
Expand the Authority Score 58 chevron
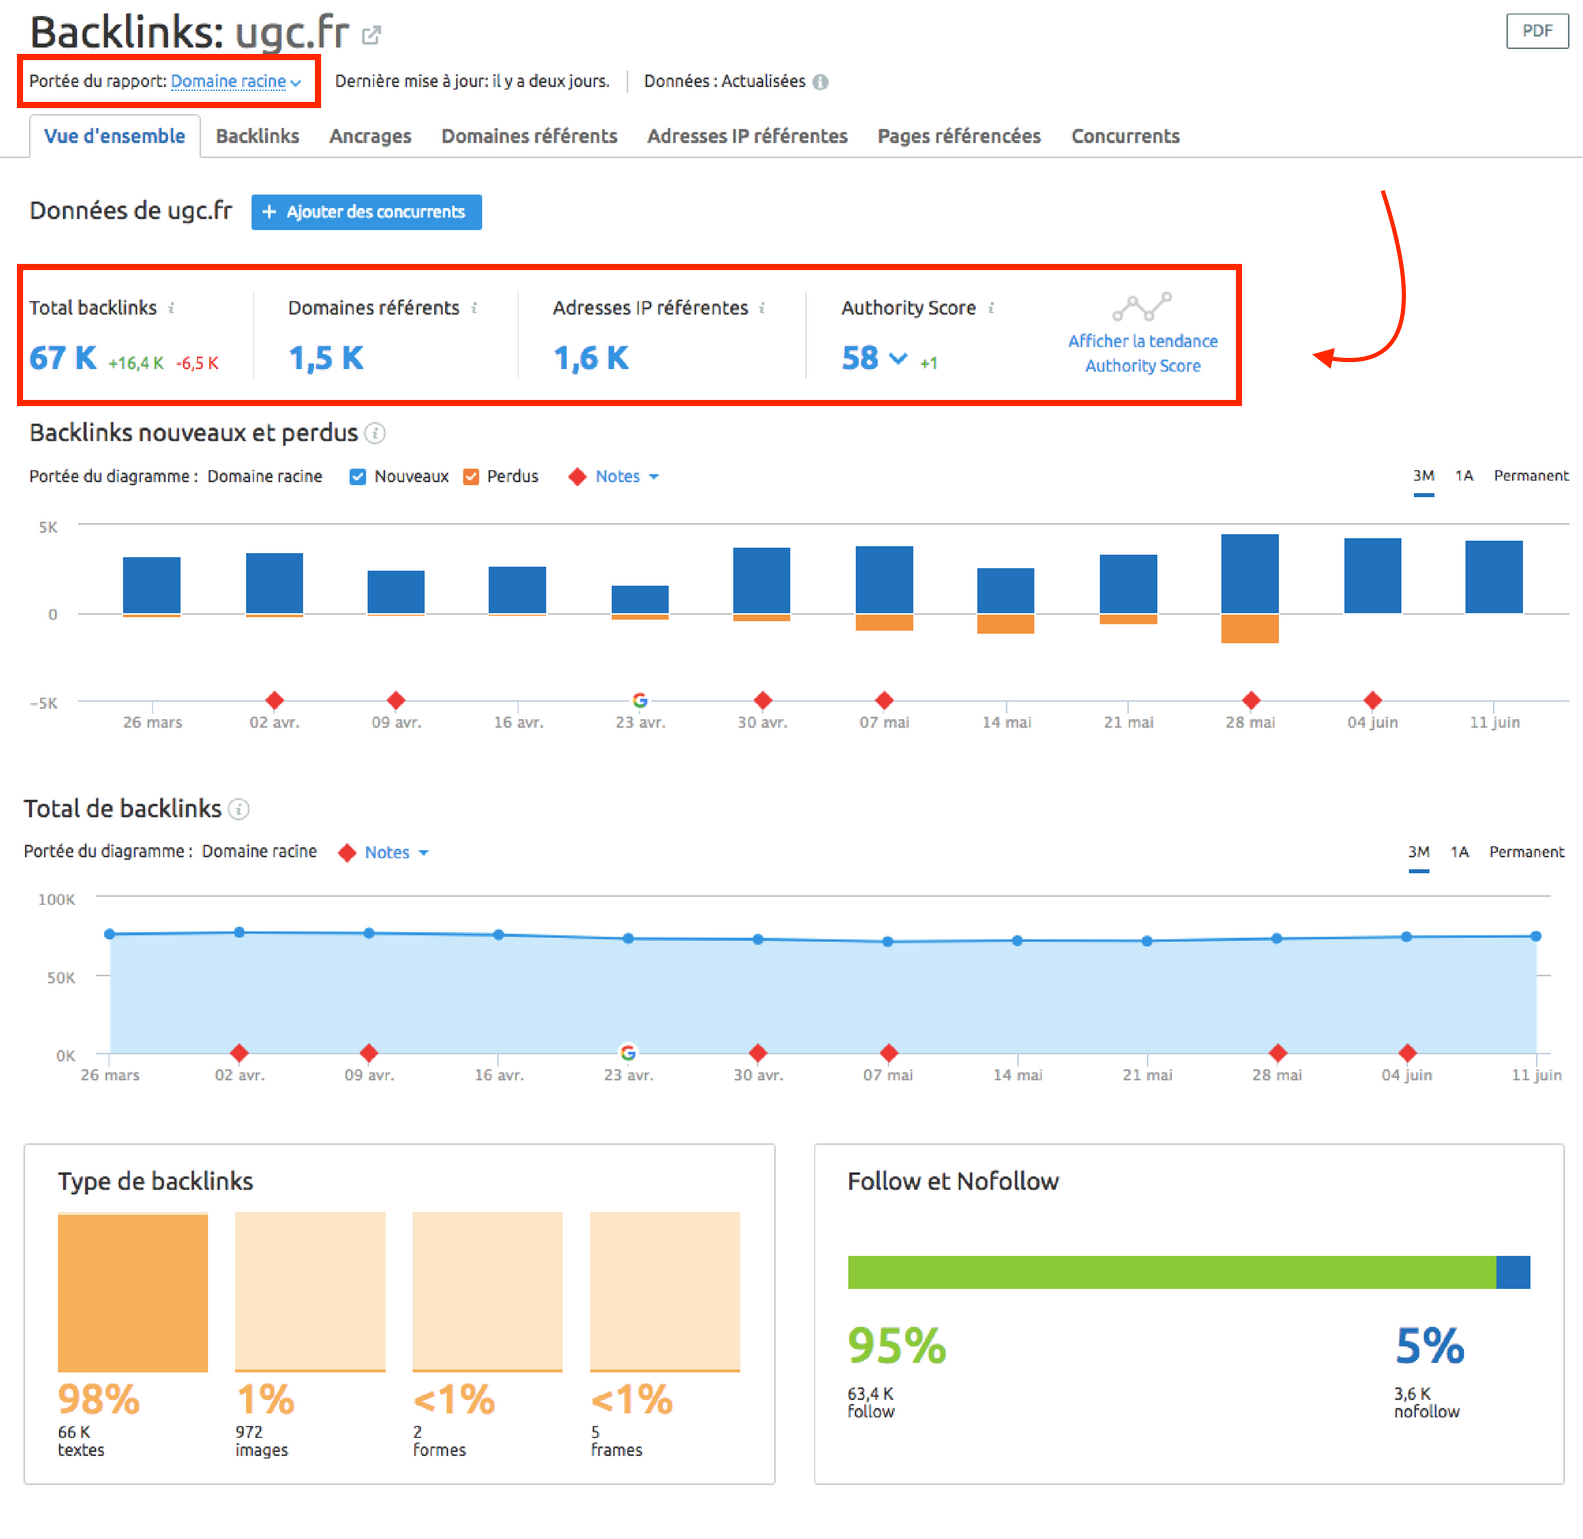coord(898,358)
